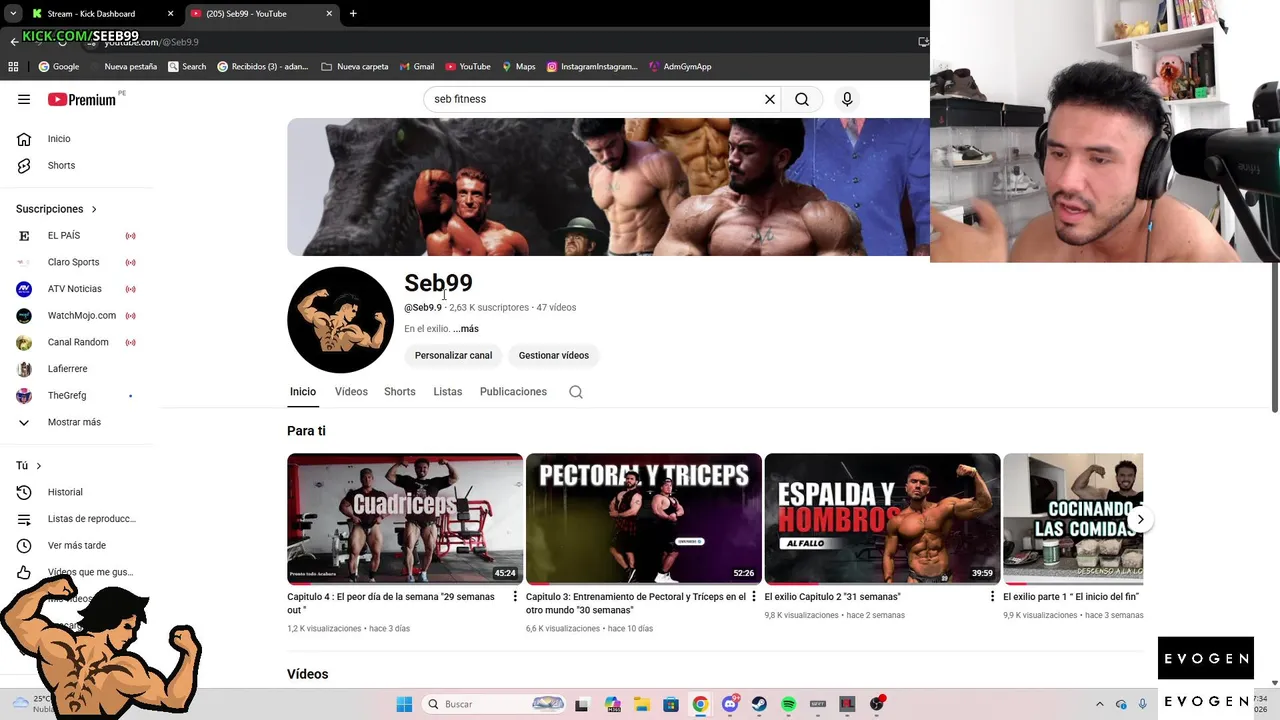1280x720 pixels.
Task: Click the Gestionar vídeos button
Action: [554, 355]
